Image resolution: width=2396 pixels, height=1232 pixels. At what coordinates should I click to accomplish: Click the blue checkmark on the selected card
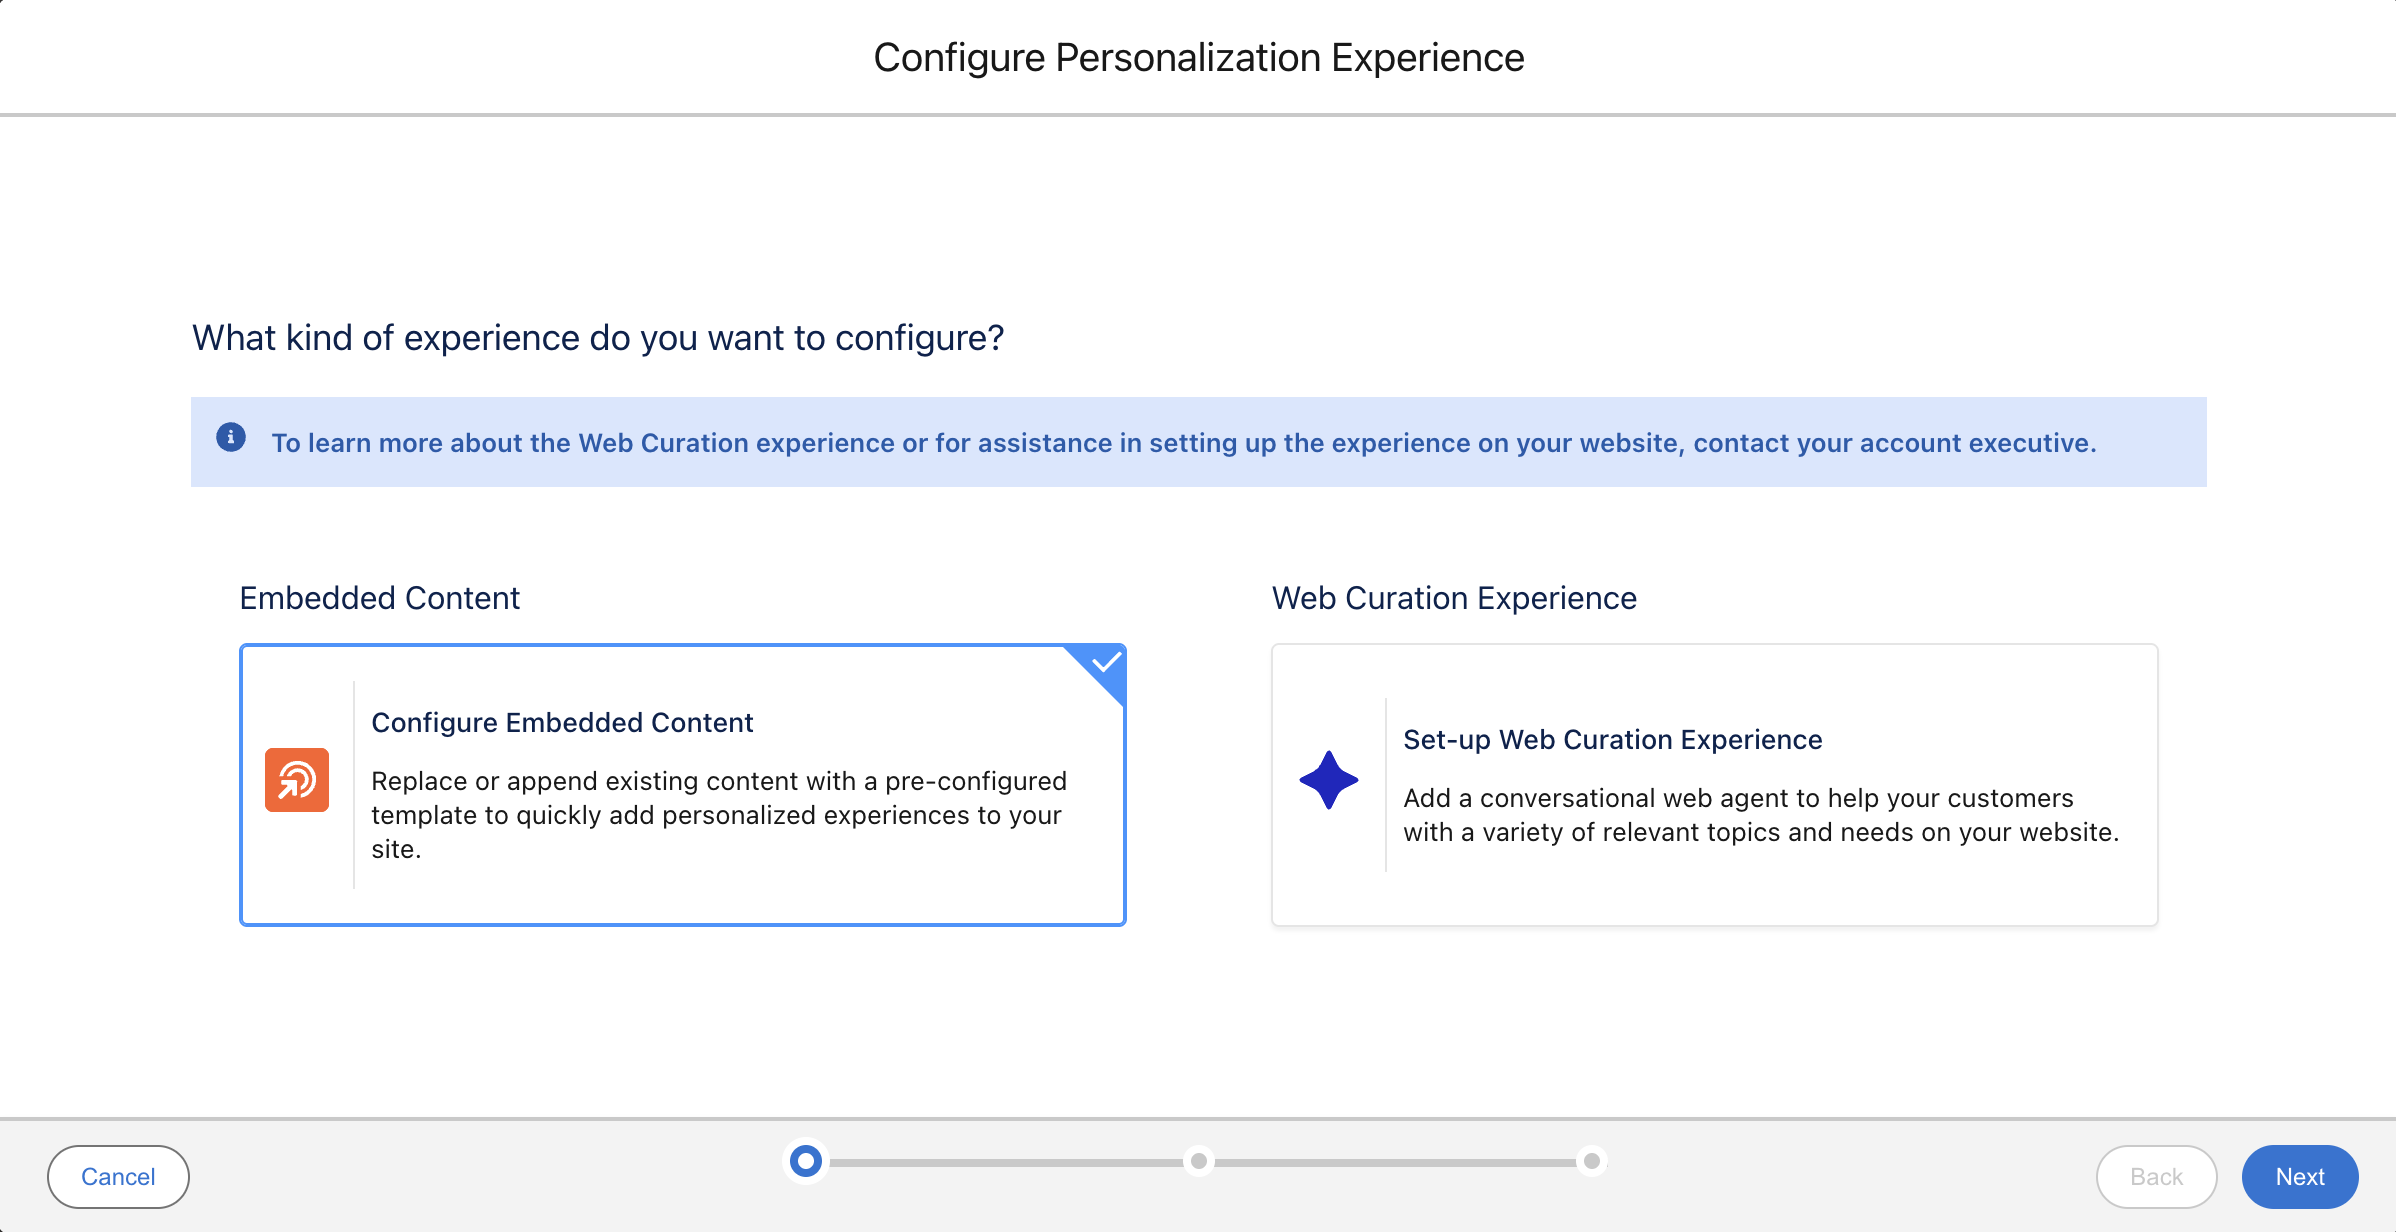(x=1104, y=661)
